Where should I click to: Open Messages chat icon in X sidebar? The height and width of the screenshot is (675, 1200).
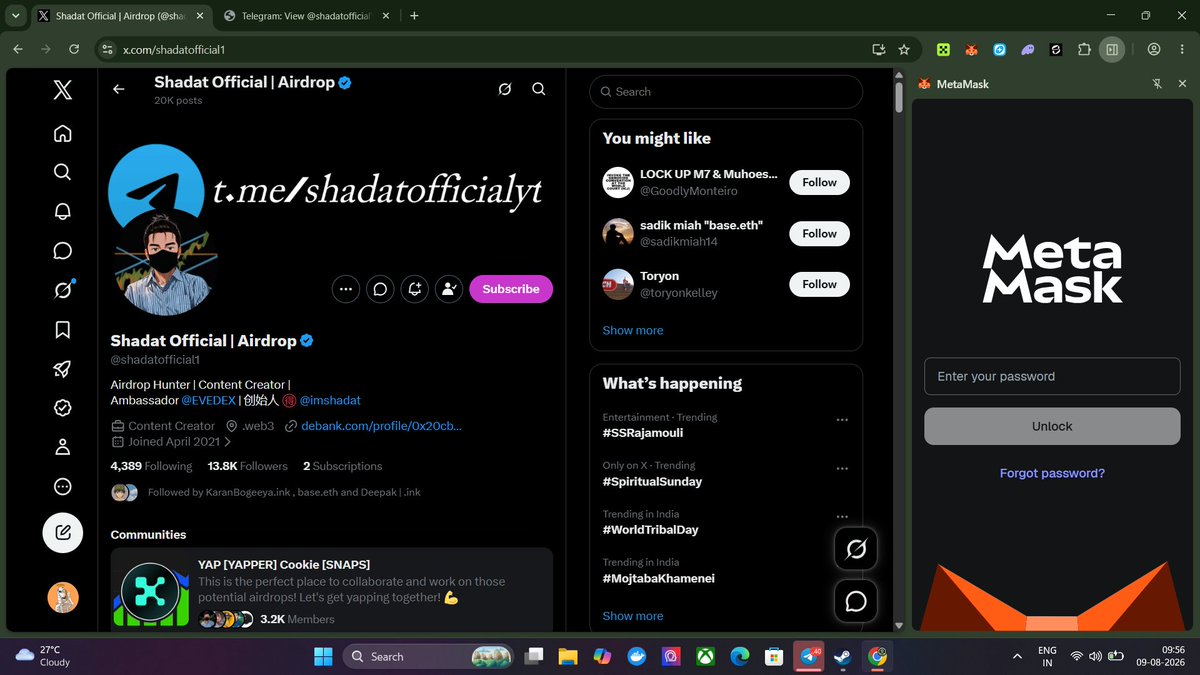pyautogui.click(x=62, y=251)
